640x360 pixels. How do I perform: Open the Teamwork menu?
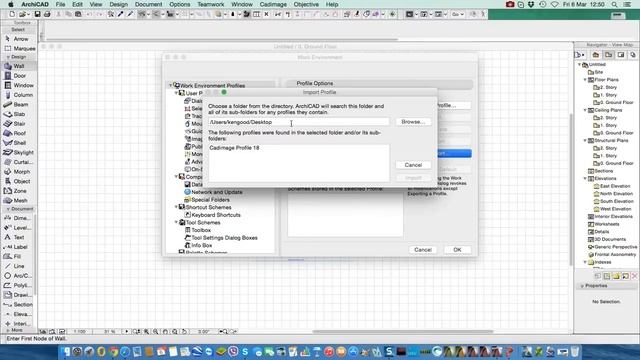click(211, 4)
